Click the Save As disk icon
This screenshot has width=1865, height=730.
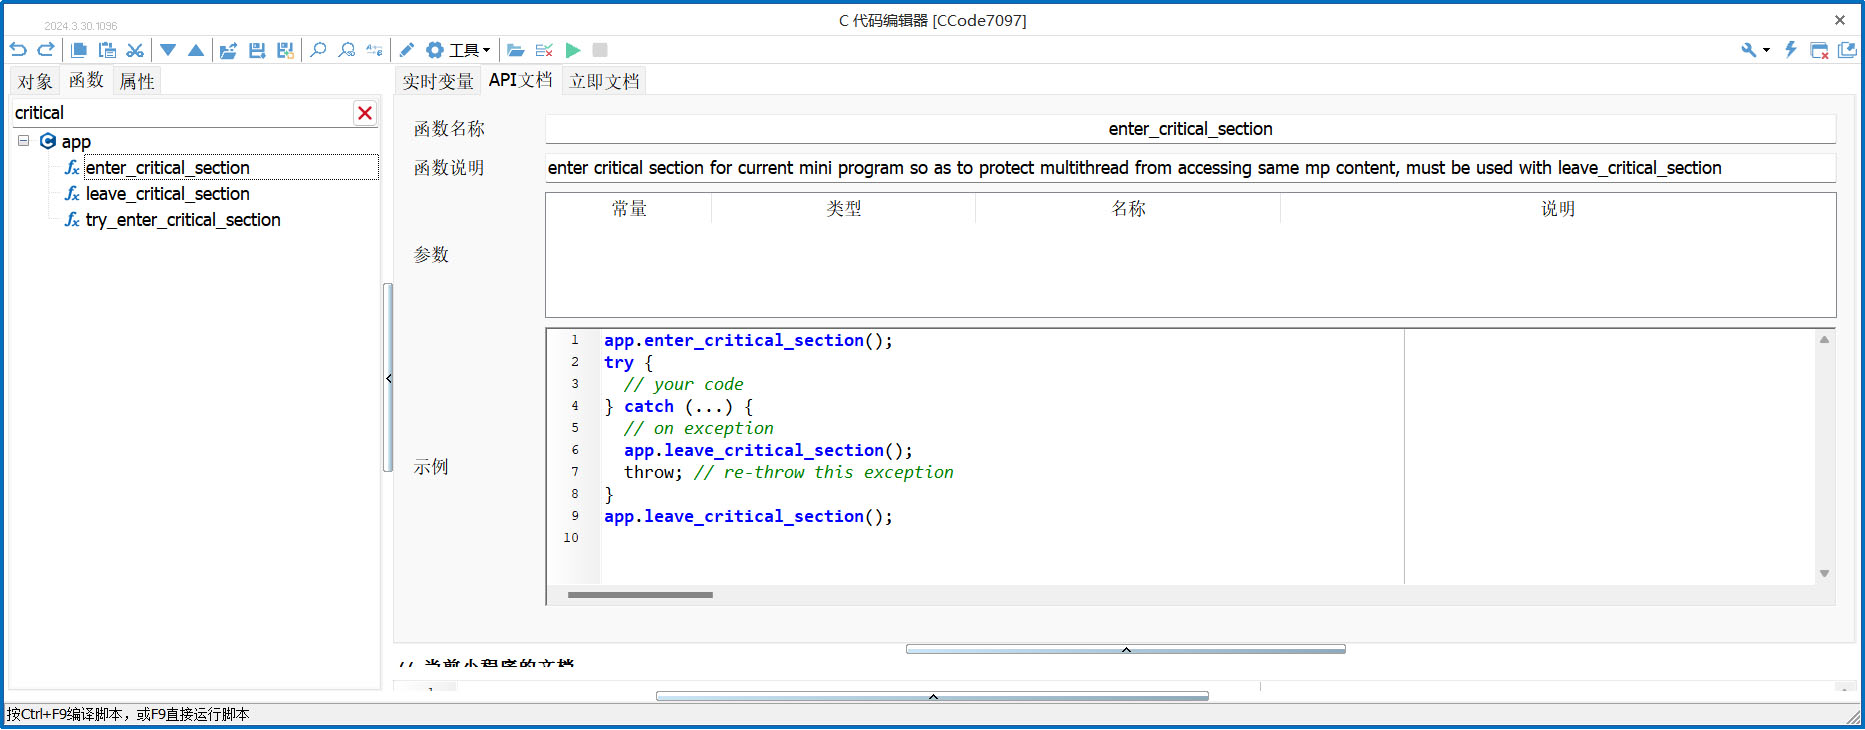click(285, 50)
